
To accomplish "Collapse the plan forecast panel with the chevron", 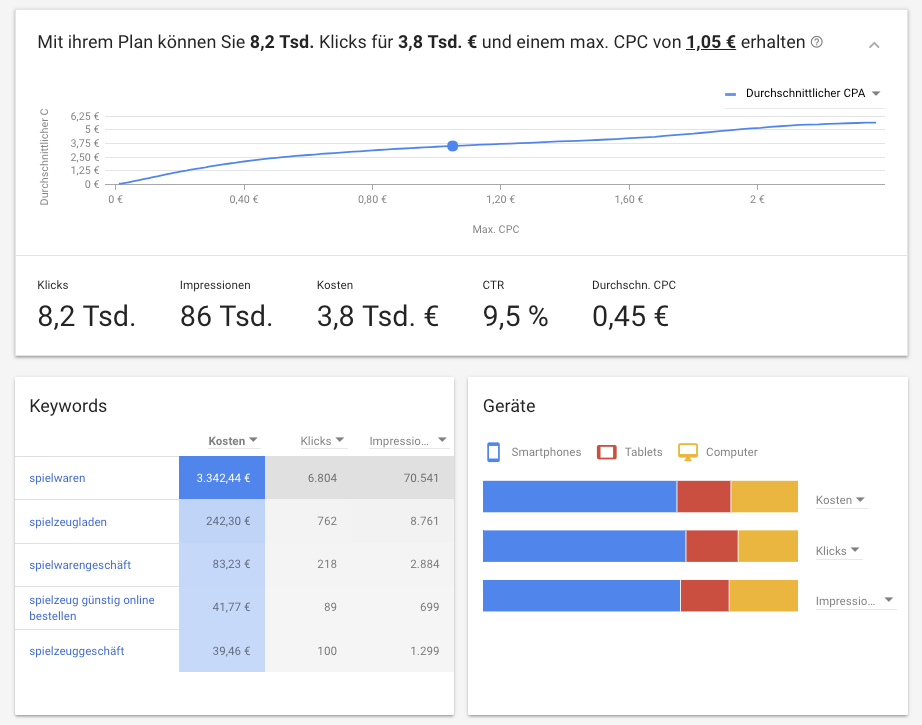I will point(874,45).
